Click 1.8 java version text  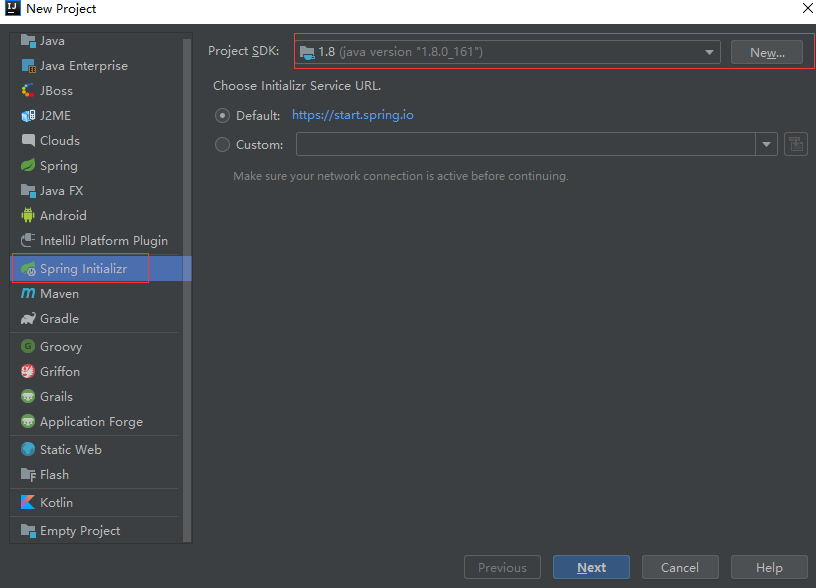coord(400,52)
